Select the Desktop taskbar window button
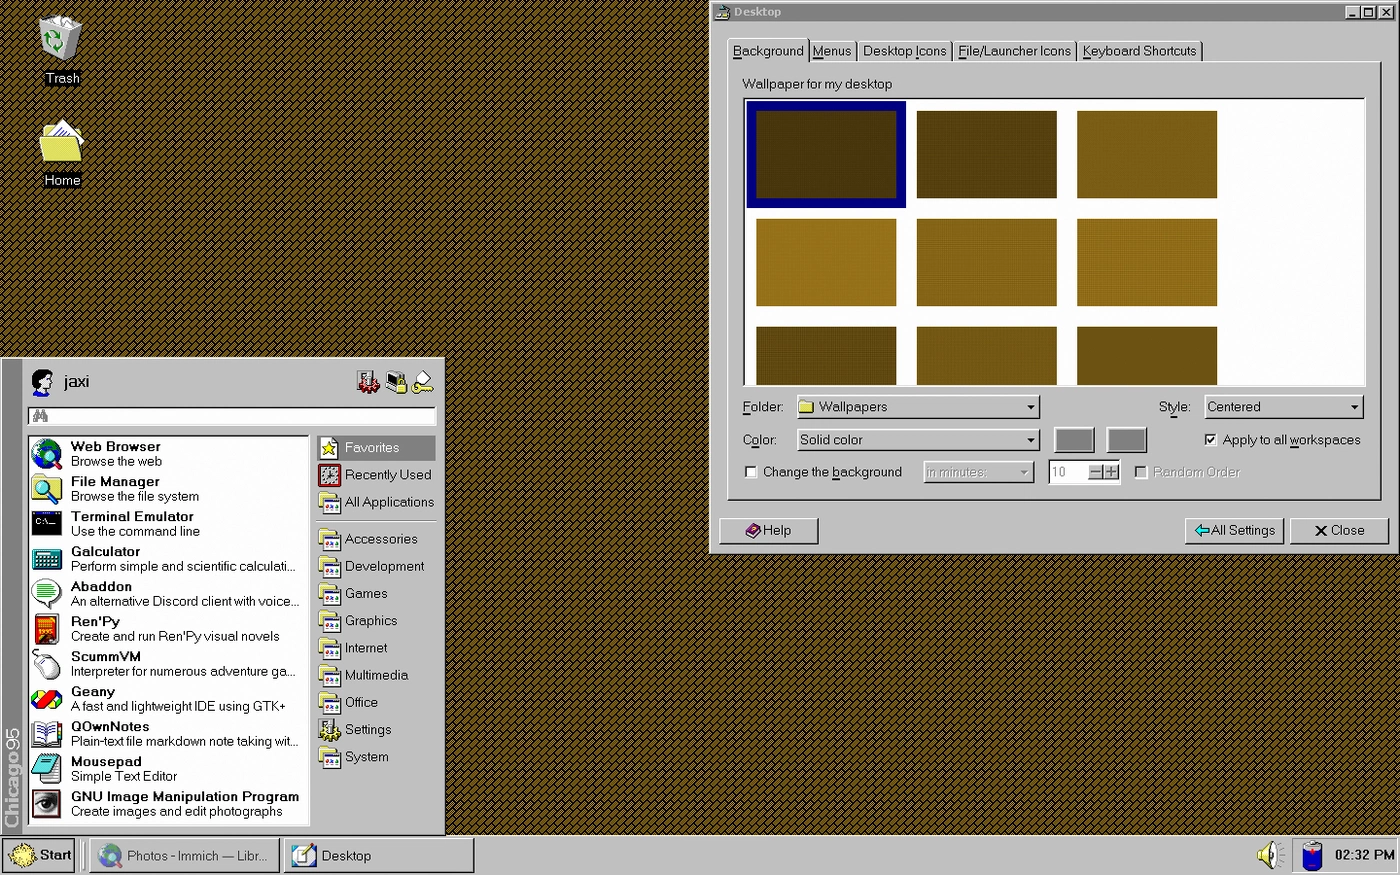Screen dimensions: 1400x875 pos(379,856)
